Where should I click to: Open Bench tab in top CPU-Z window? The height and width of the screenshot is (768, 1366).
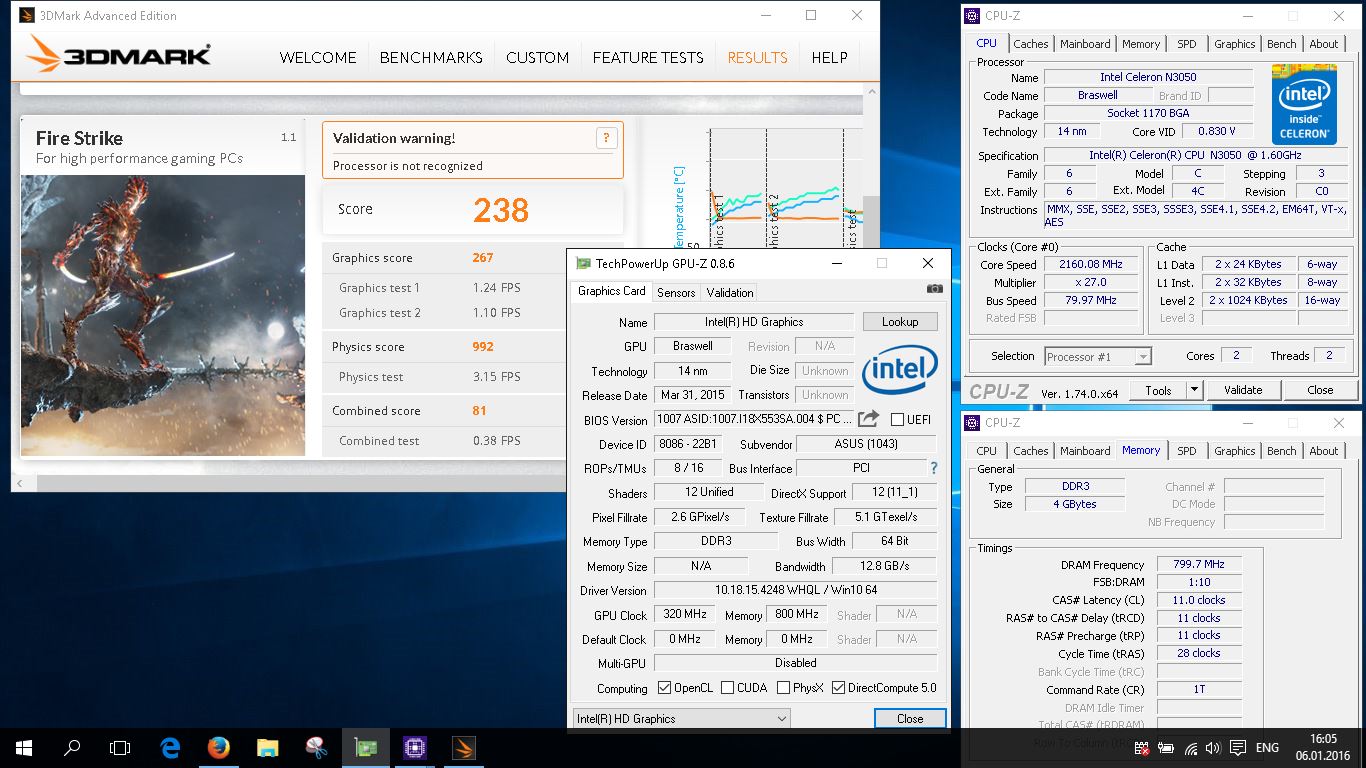pyautogui.click(x=1282, y=44)
